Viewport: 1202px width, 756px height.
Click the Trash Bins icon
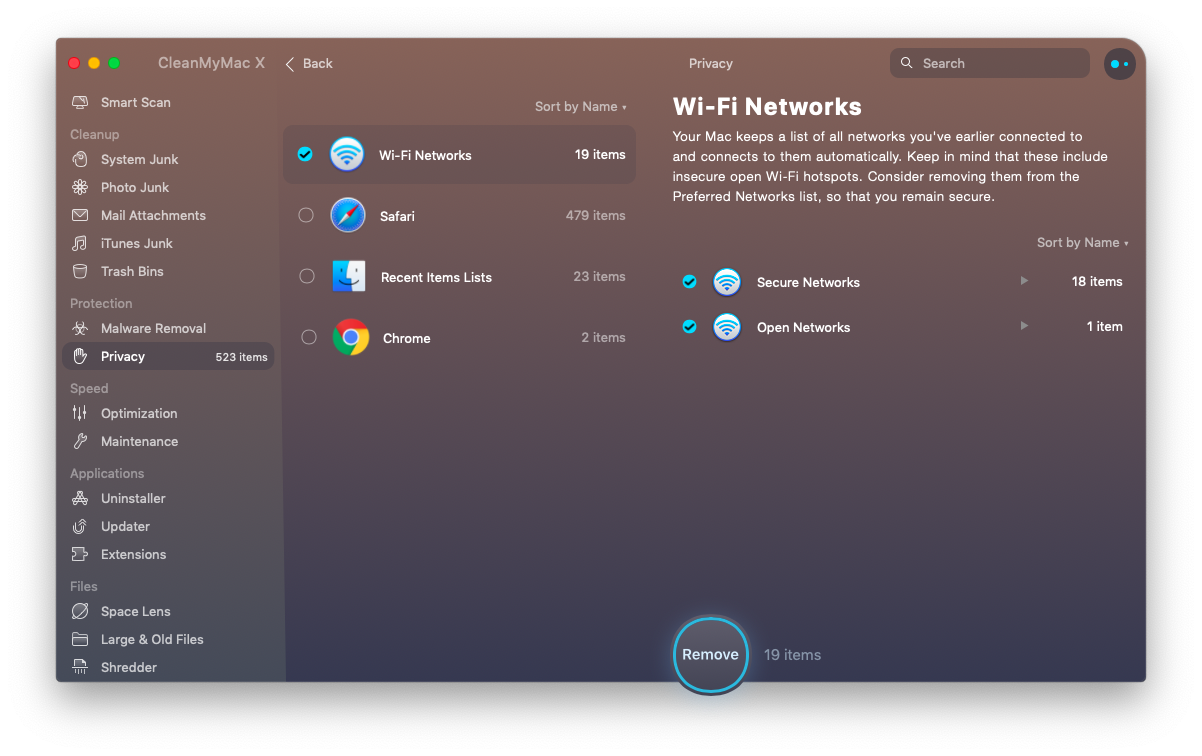(x=80, y=272)
